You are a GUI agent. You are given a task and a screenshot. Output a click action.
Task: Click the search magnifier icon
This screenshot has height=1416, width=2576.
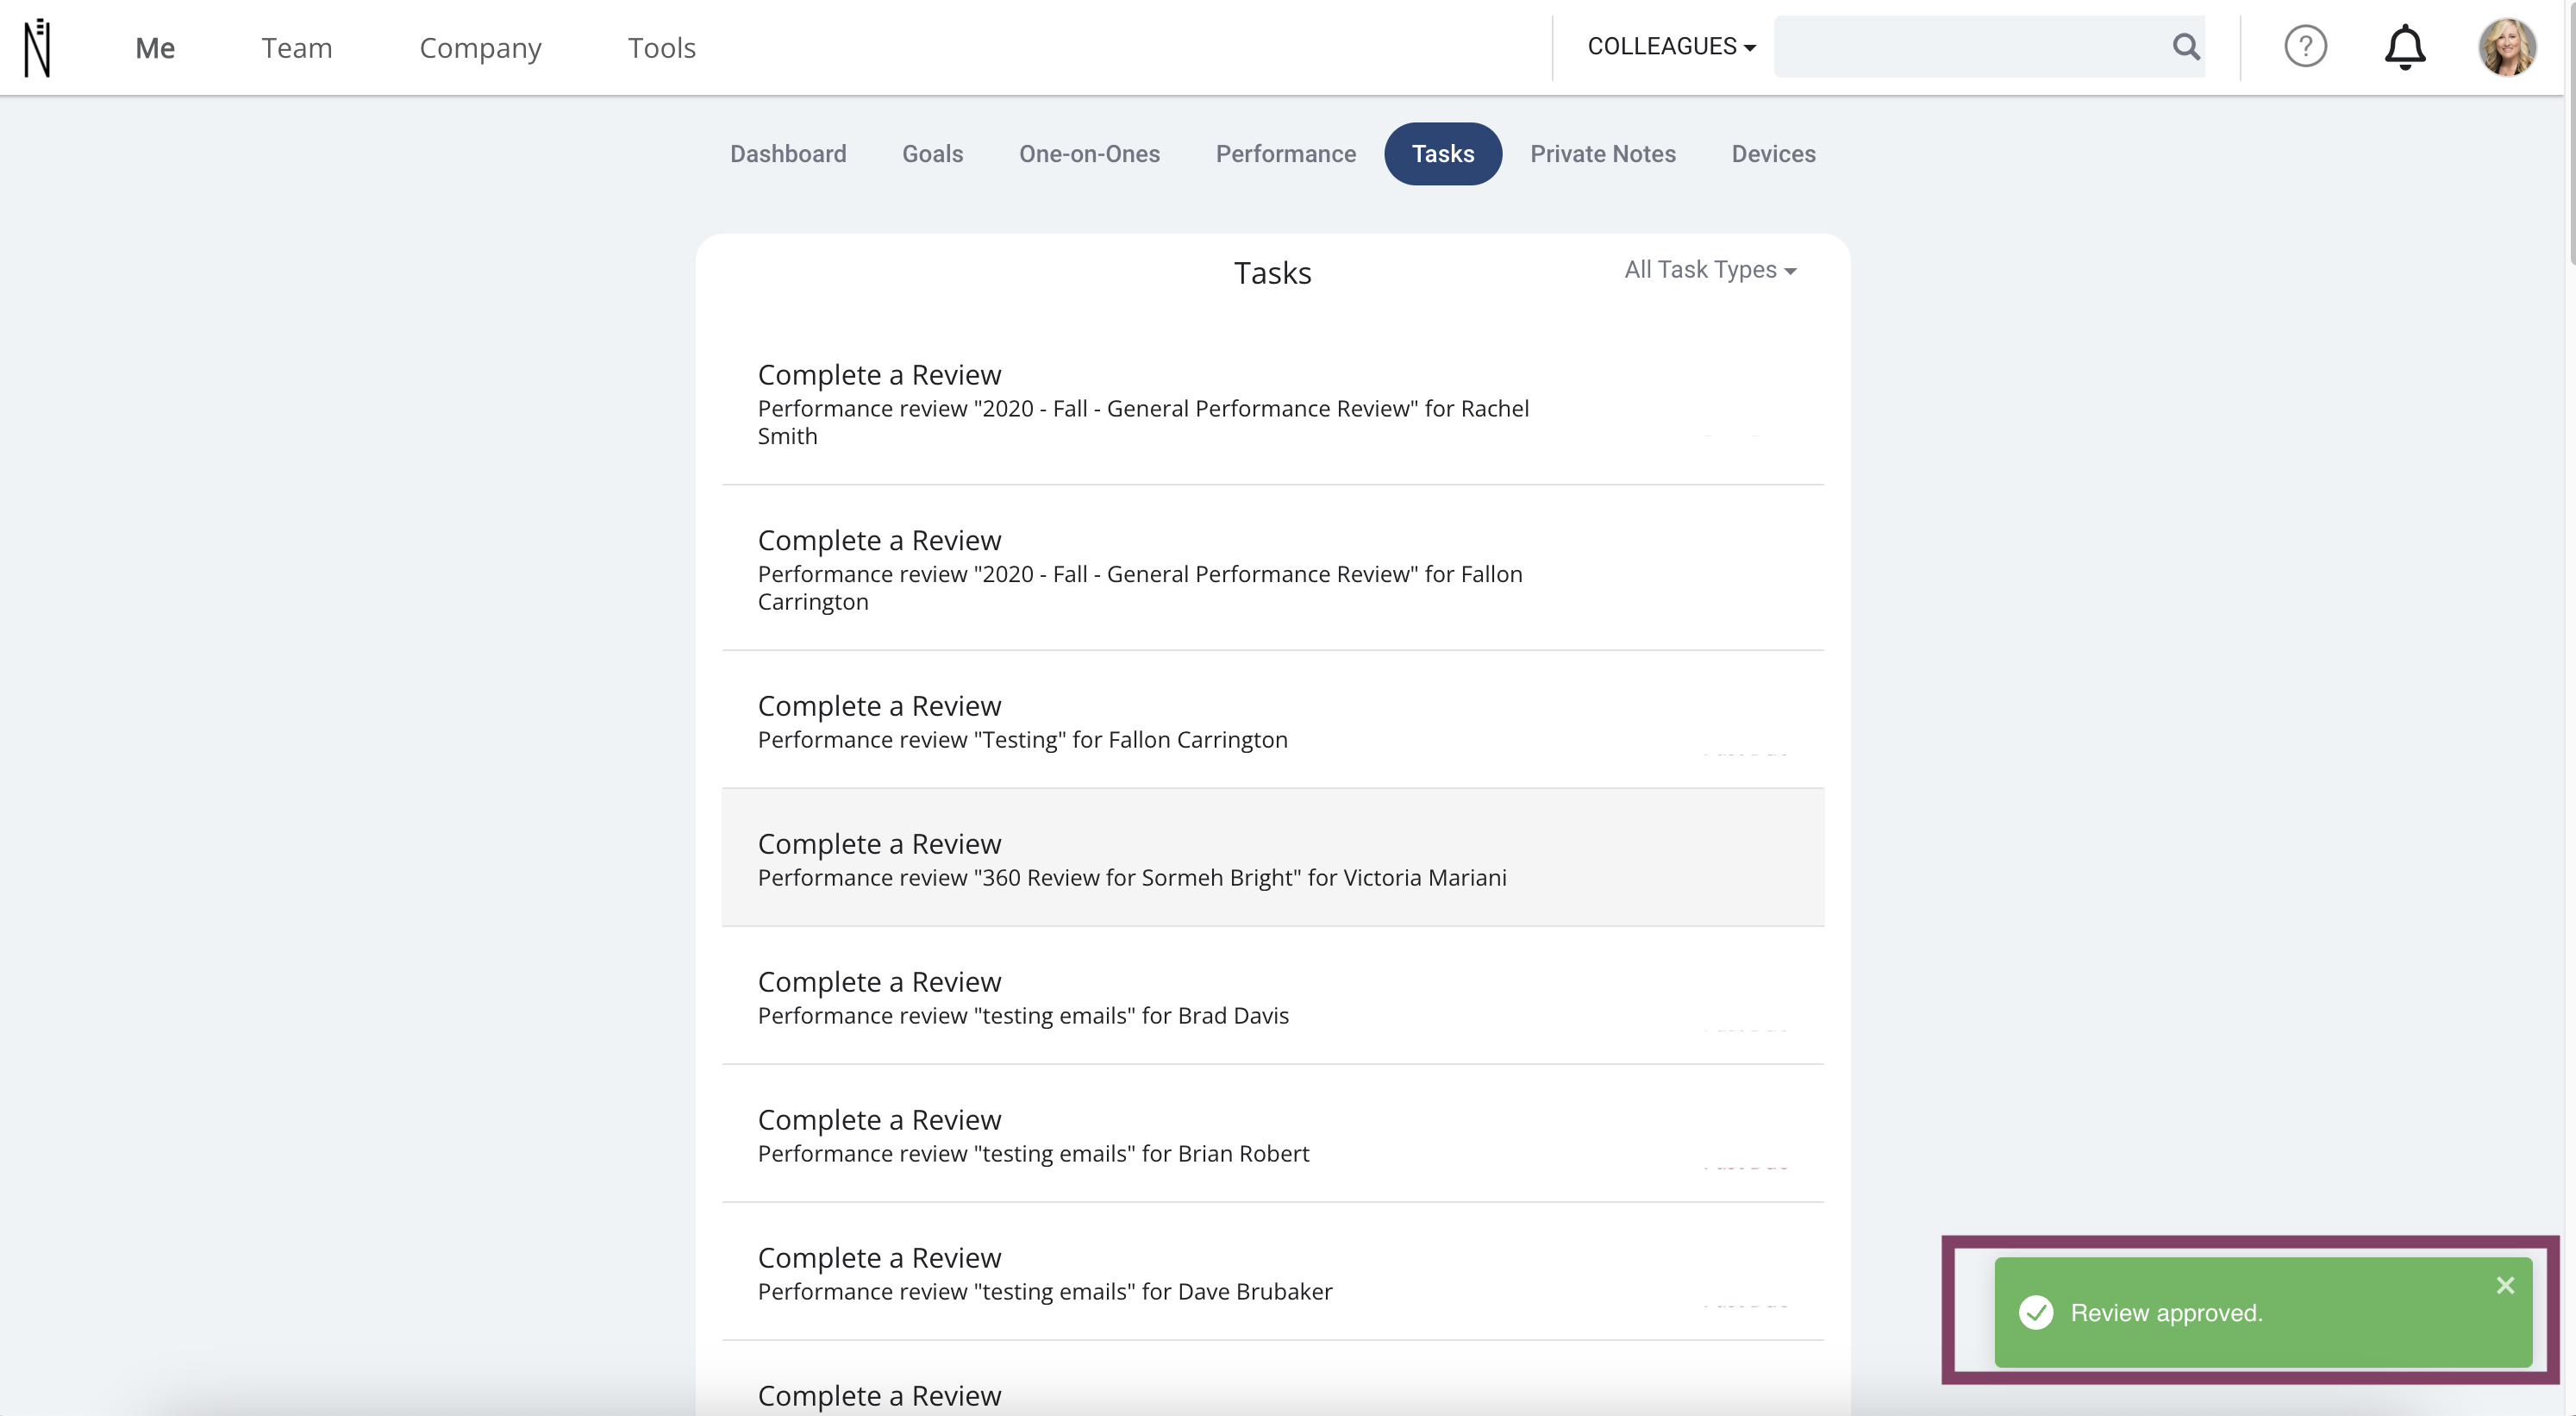(2186, 46)
